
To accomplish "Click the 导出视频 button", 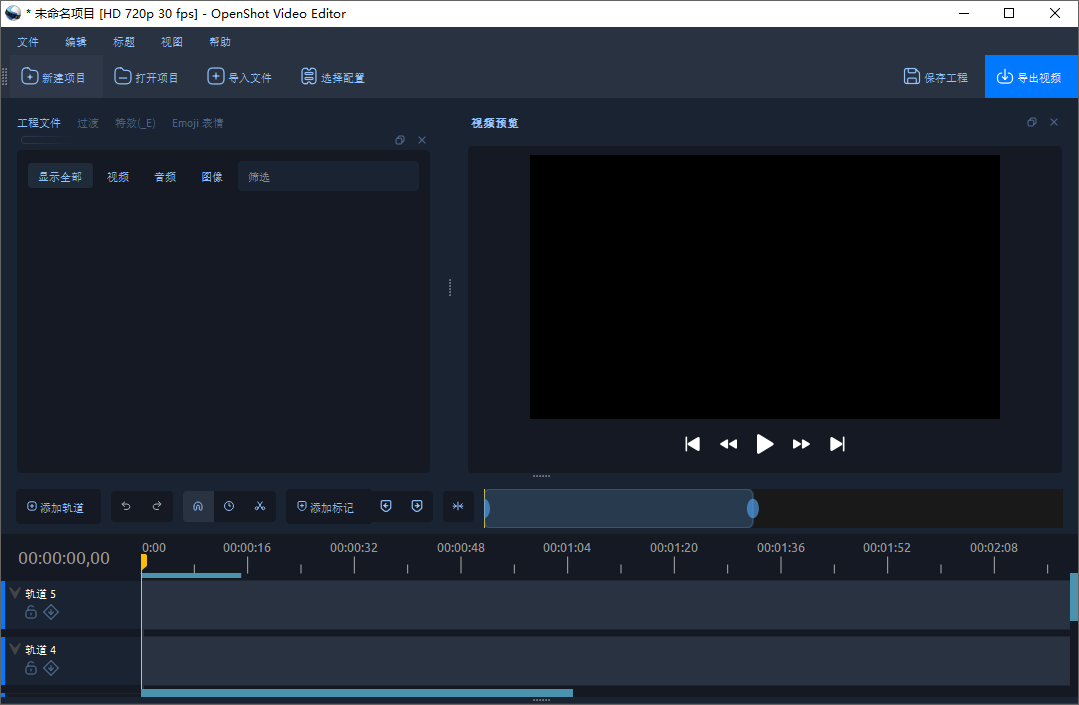I will click(x=1031, y=75).
